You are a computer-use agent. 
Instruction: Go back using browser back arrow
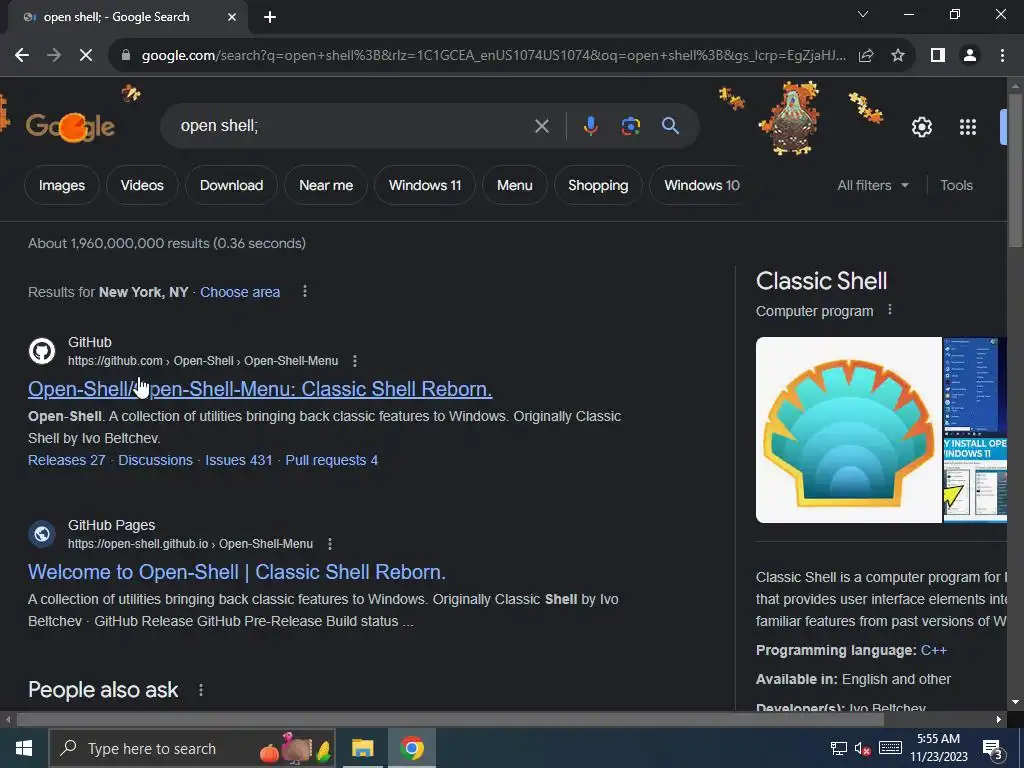[22, 56]
